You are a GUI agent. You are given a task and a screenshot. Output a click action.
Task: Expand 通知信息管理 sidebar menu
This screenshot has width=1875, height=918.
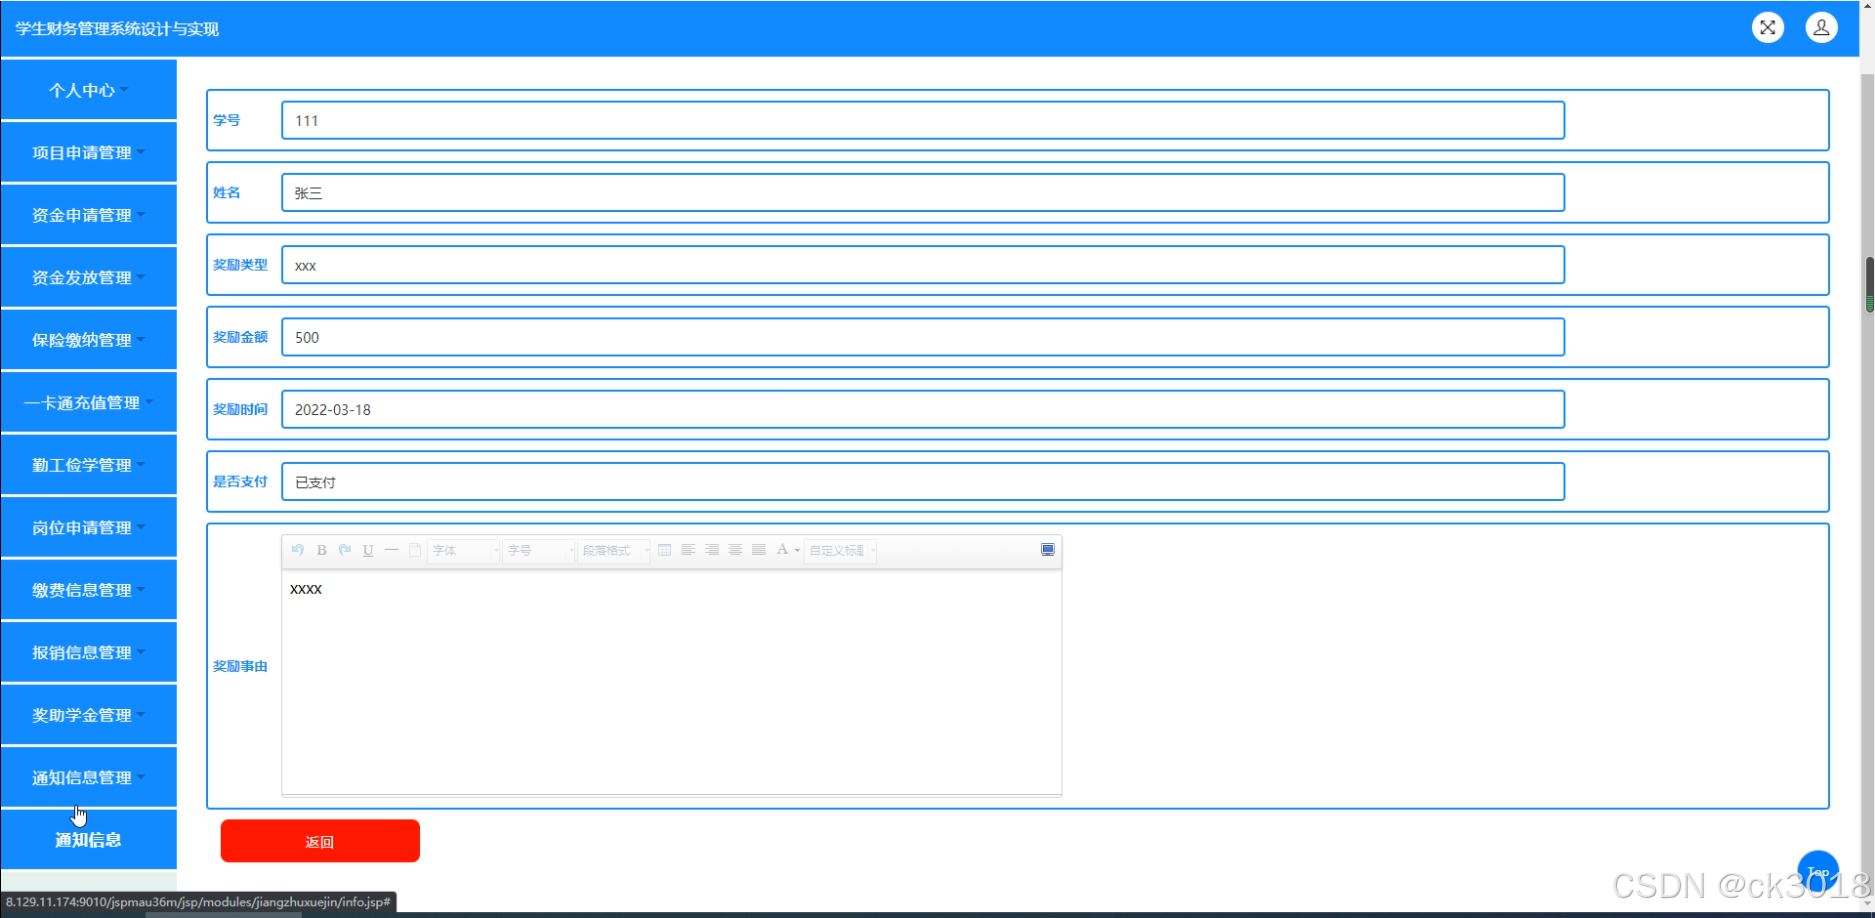click(x=89, y=777)
